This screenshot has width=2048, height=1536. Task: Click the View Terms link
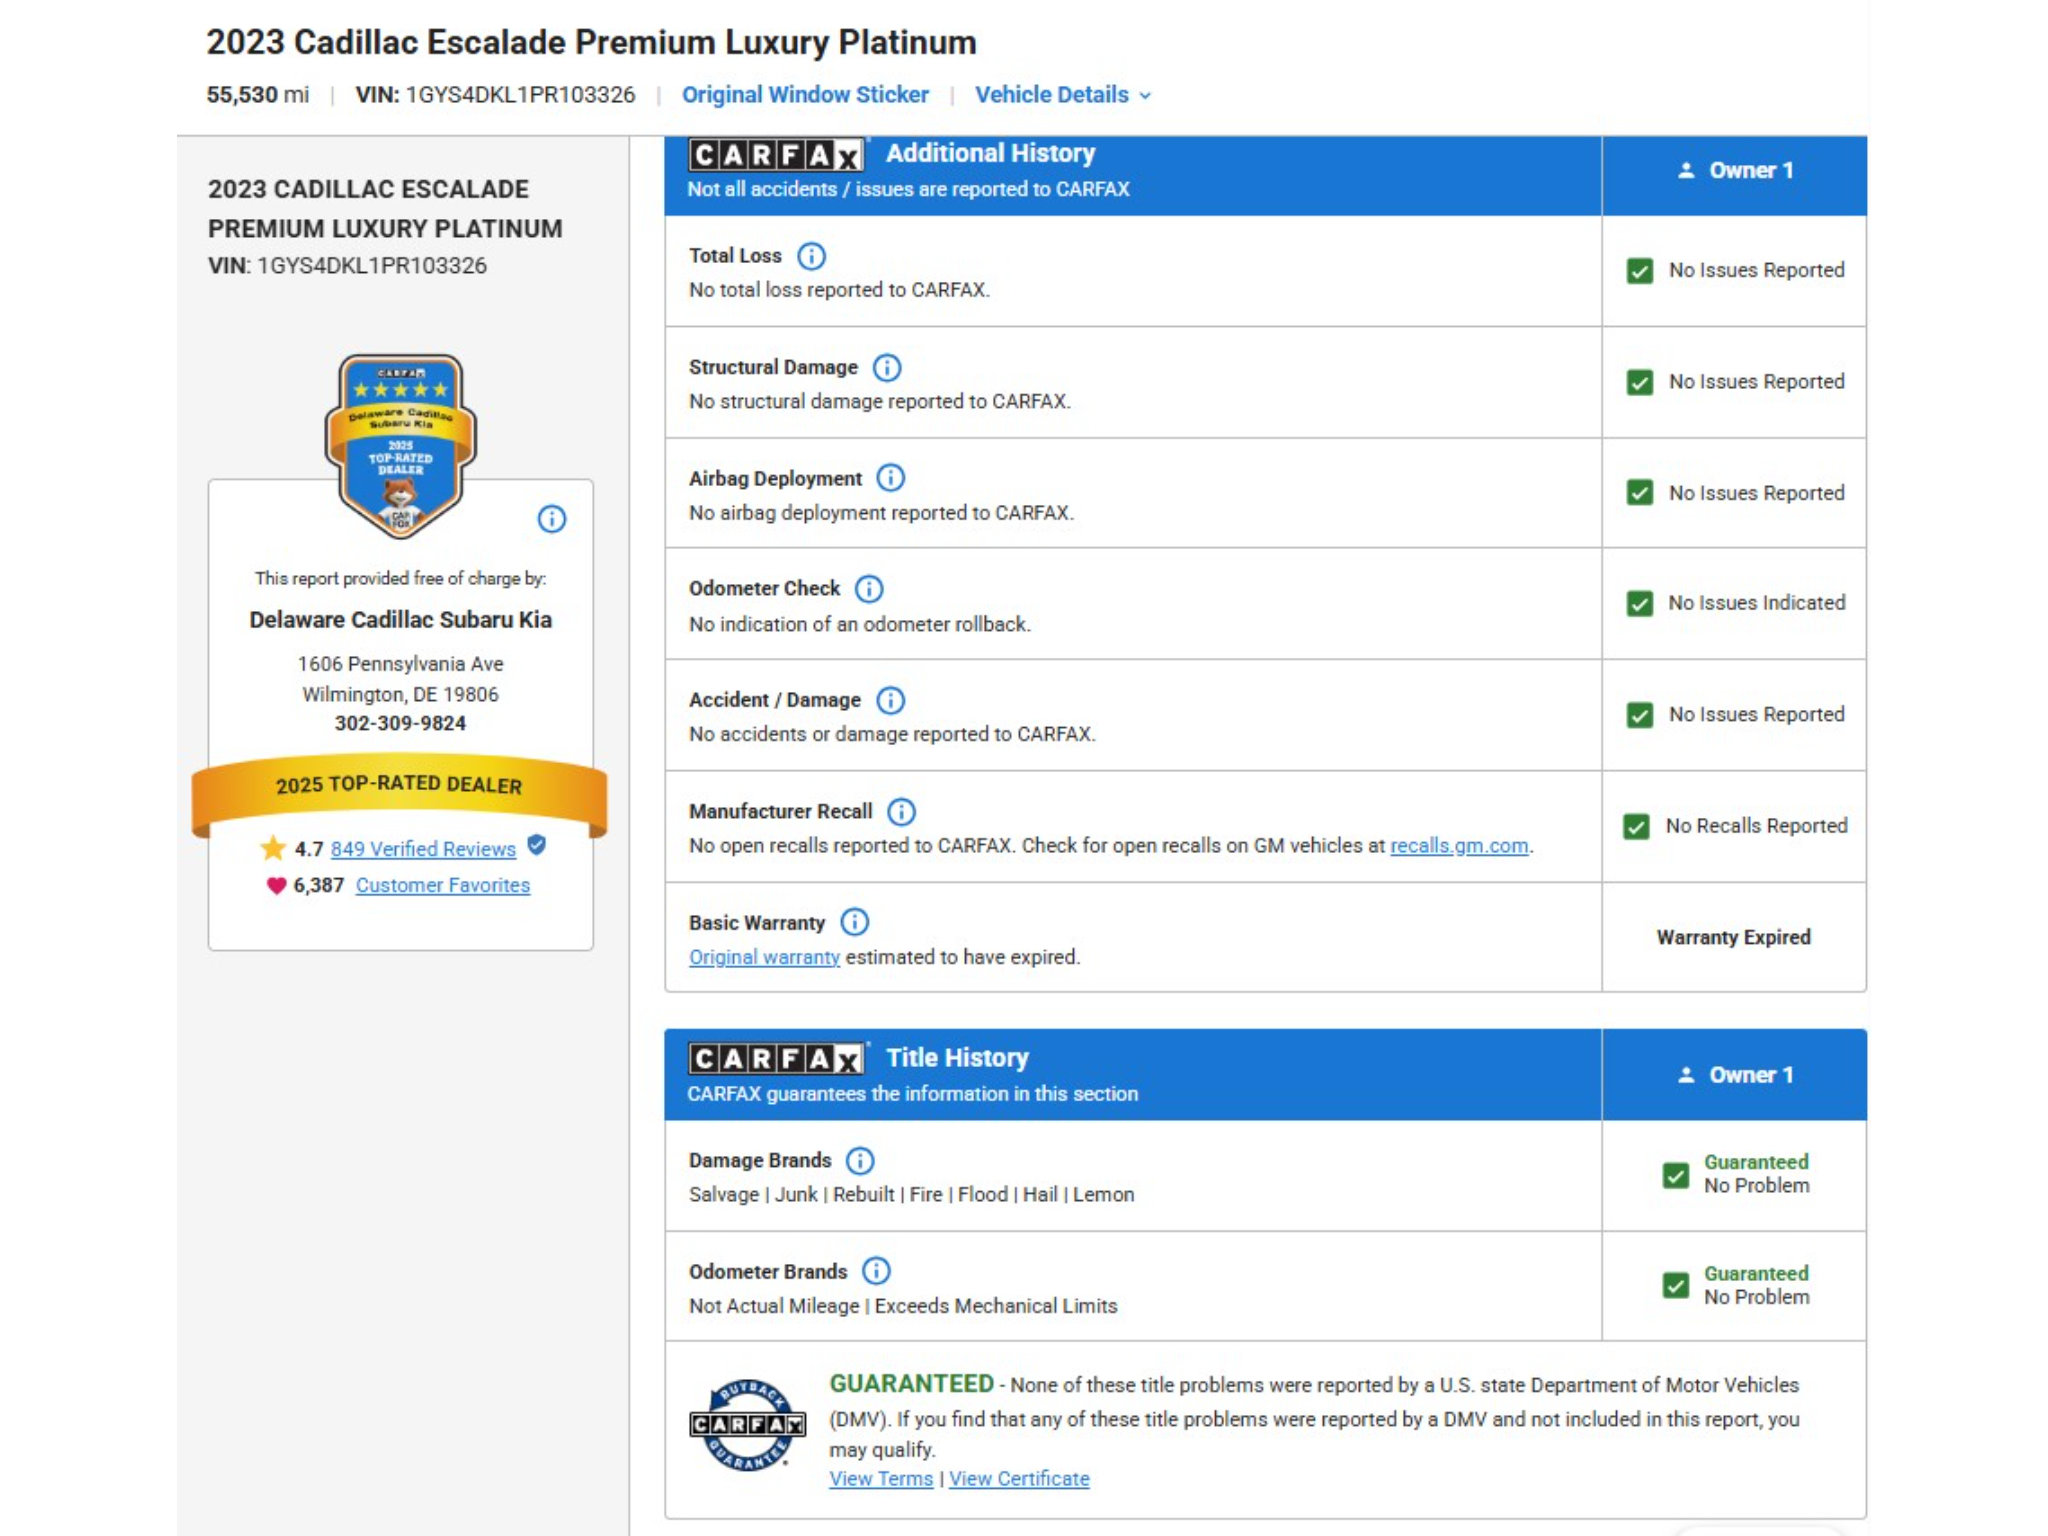(881, 1479)
